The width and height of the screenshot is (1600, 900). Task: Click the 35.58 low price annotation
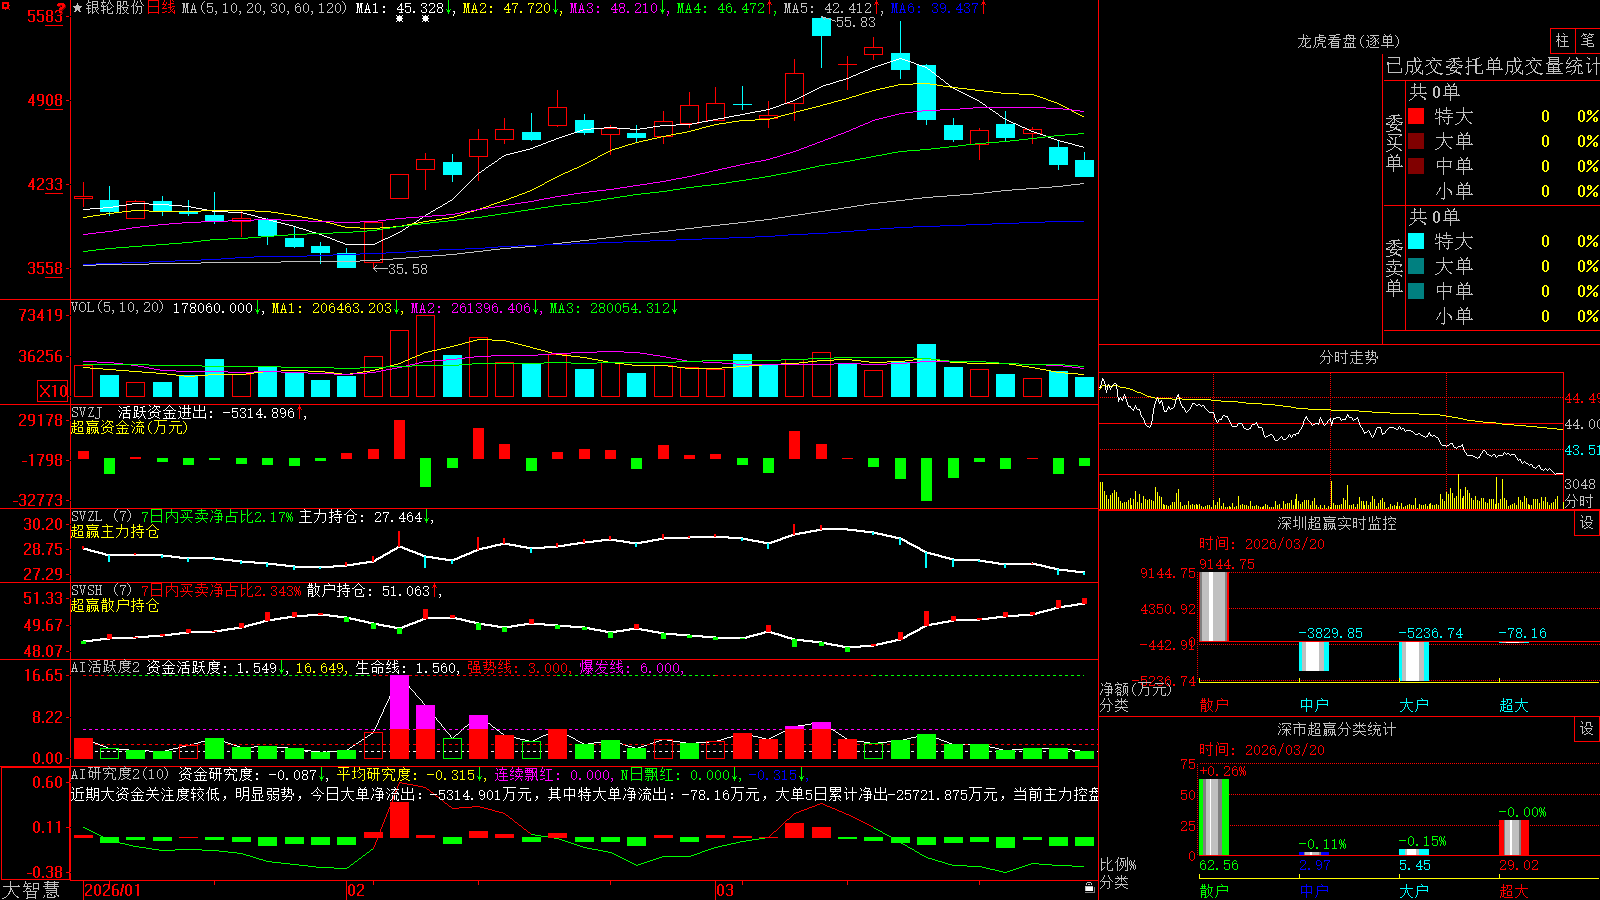tap(407, 269)
